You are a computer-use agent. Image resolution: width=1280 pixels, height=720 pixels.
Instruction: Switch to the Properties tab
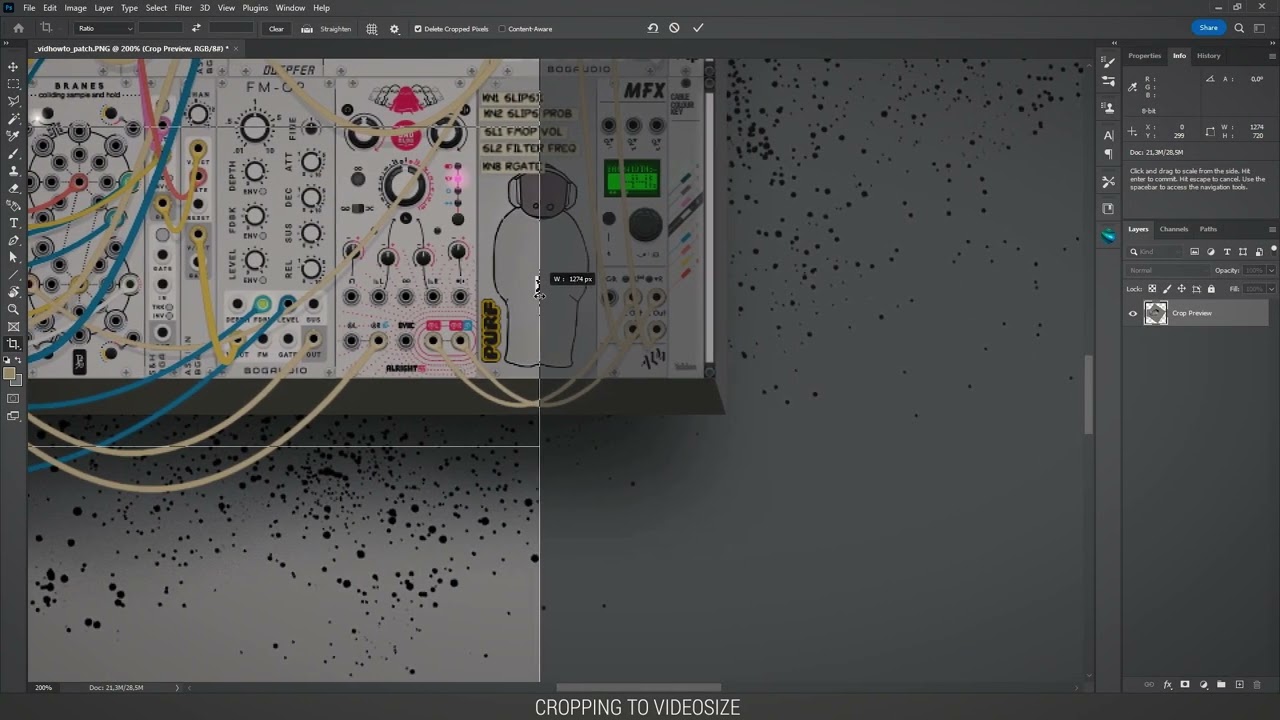point(1145,56)
